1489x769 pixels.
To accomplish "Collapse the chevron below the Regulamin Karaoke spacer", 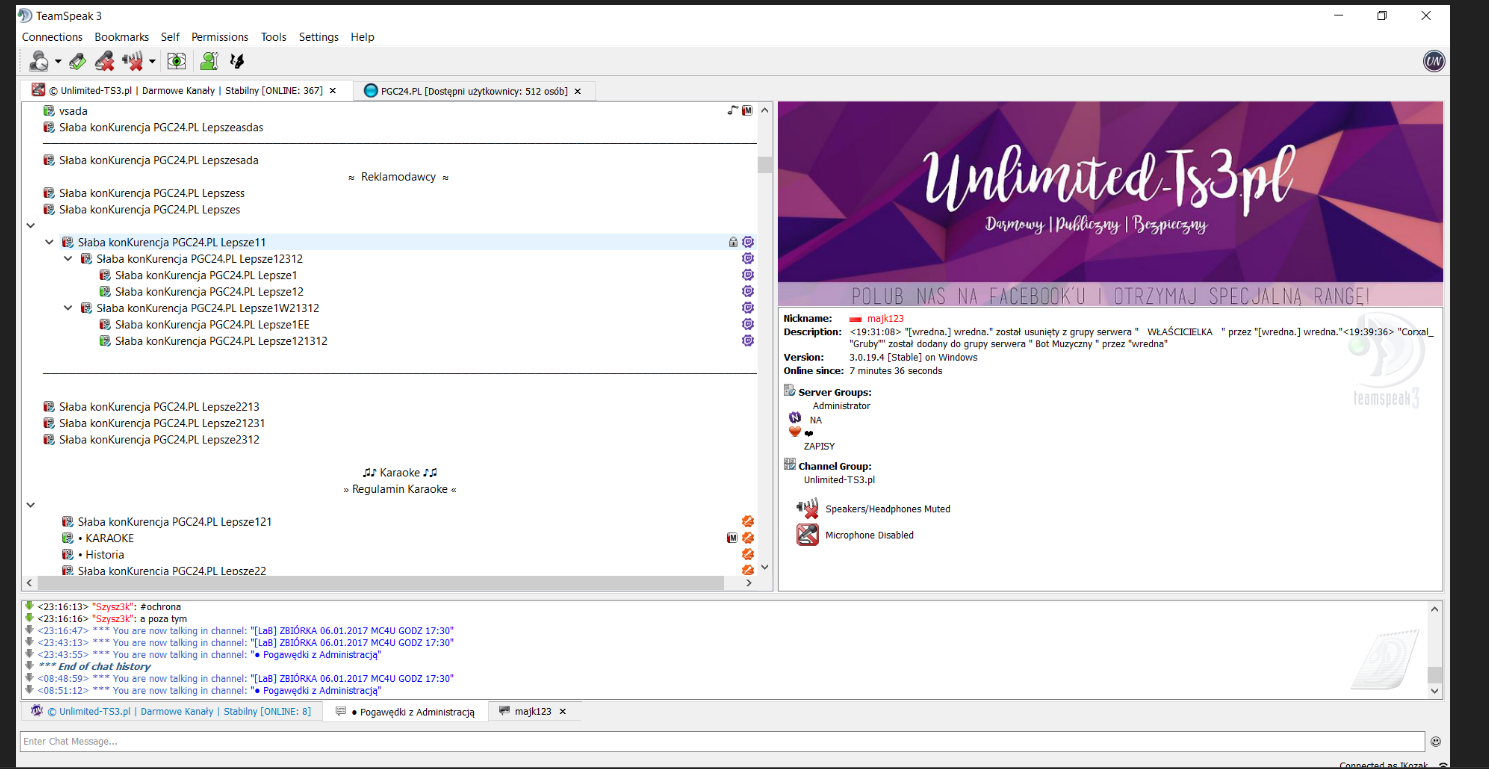I will [x=30, y=506].
